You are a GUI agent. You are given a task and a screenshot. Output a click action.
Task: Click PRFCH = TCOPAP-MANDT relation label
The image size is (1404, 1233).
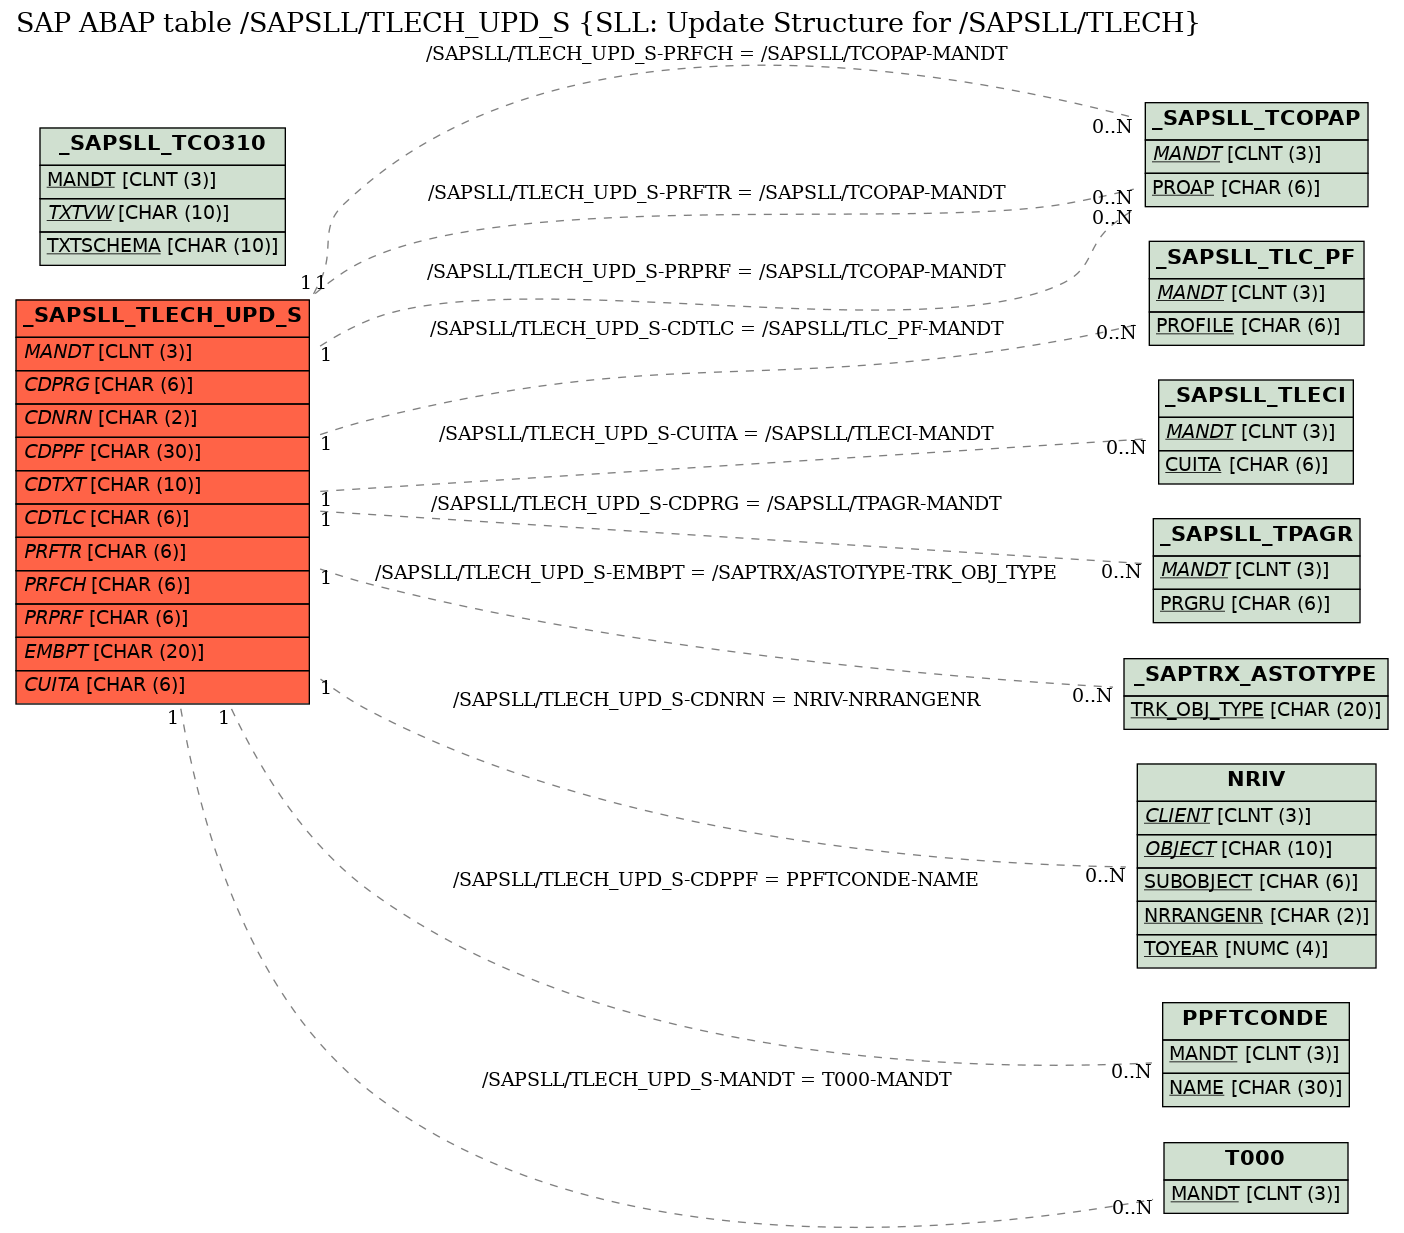coord(717,54)
